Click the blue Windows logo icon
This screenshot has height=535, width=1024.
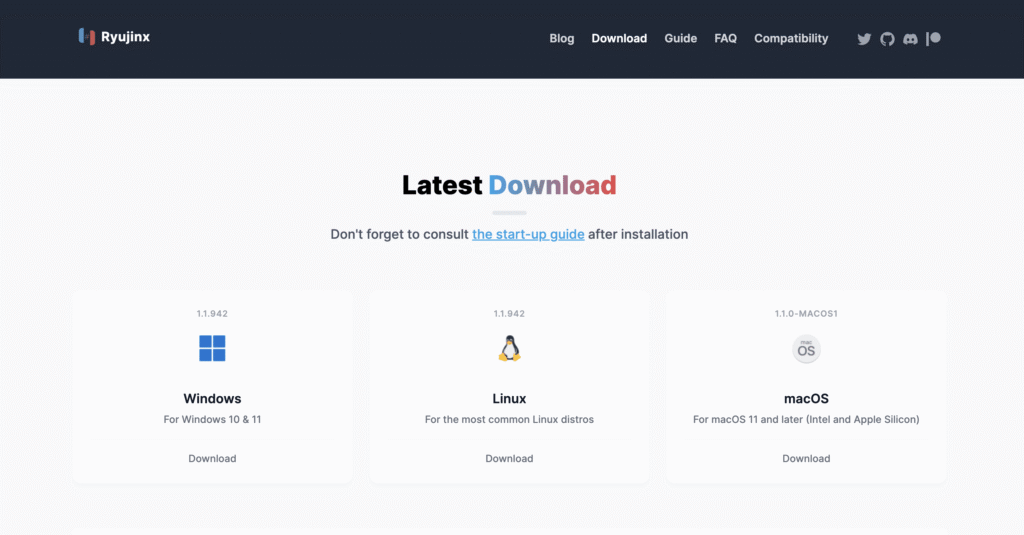[212, 348]
